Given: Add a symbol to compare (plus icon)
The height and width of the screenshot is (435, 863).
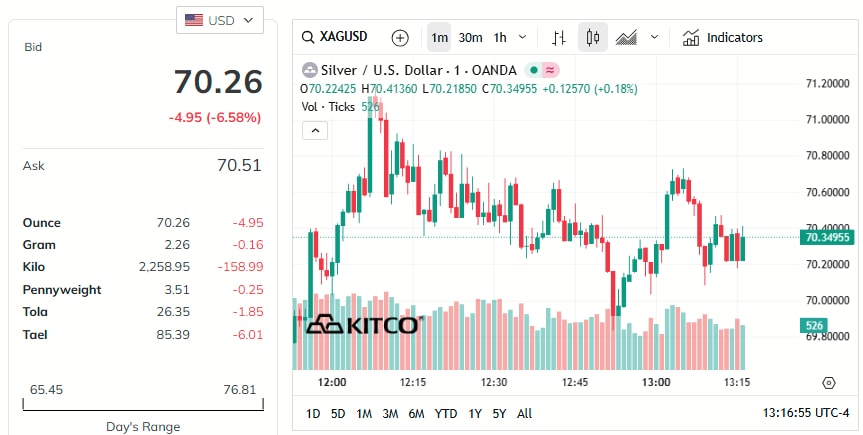Looking at the screenshot, I should (x=400, y=38).
